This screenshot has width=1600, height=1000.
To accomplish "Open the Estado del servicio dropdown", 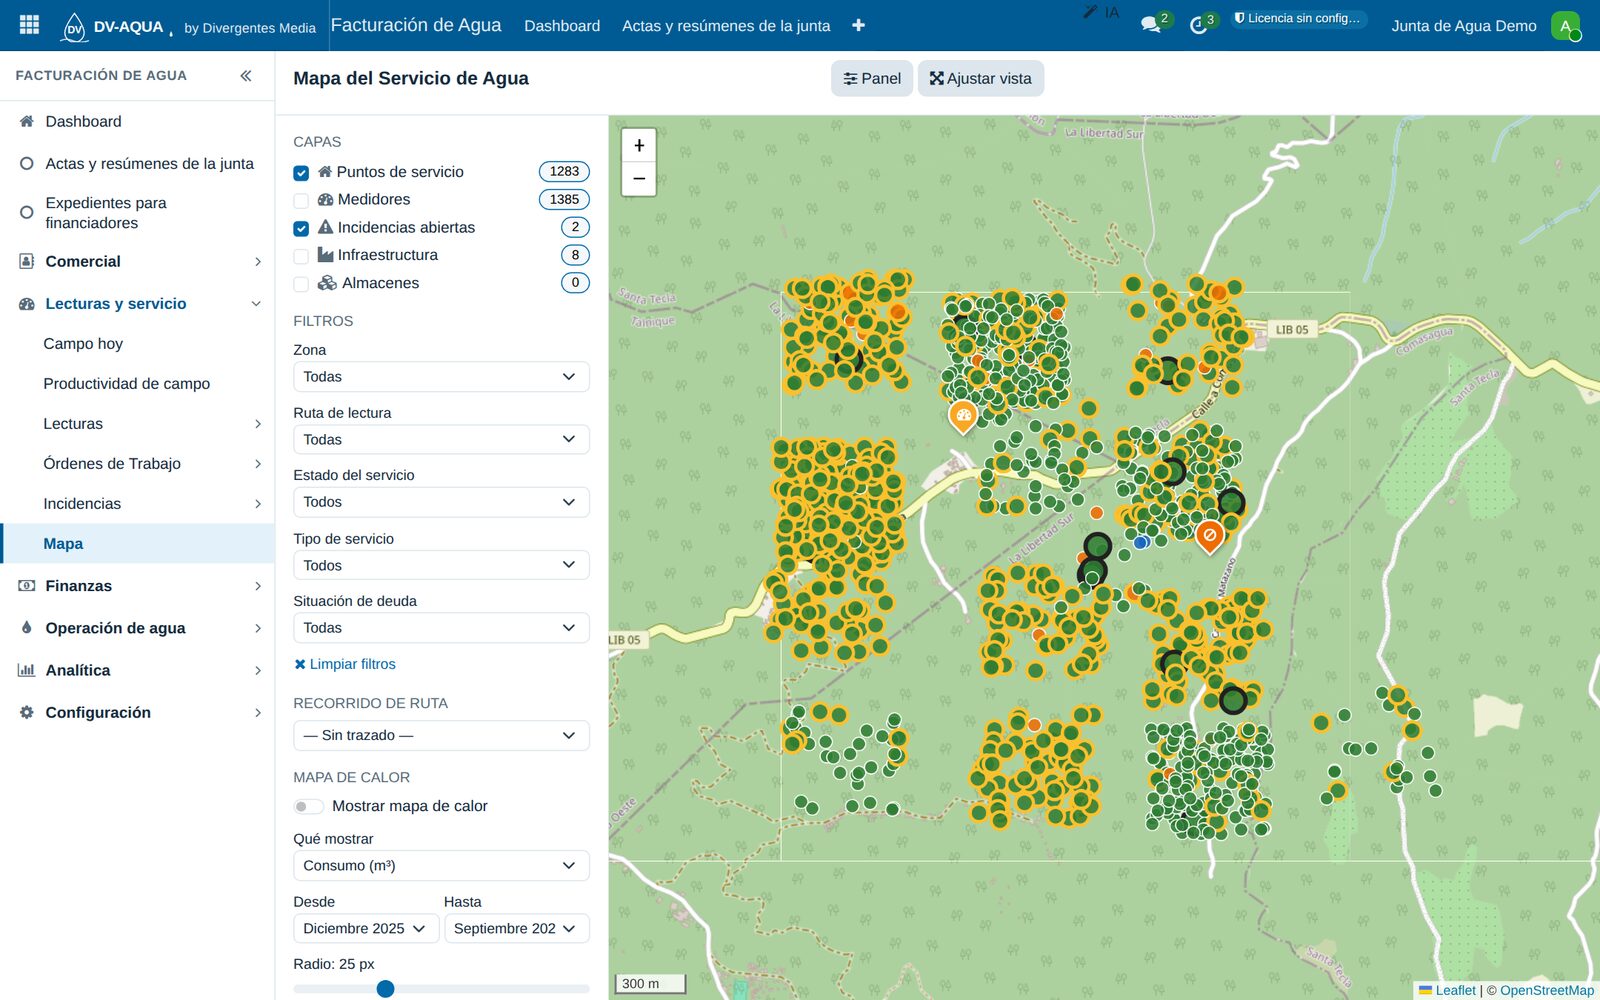I will click(x=441, y=502).
